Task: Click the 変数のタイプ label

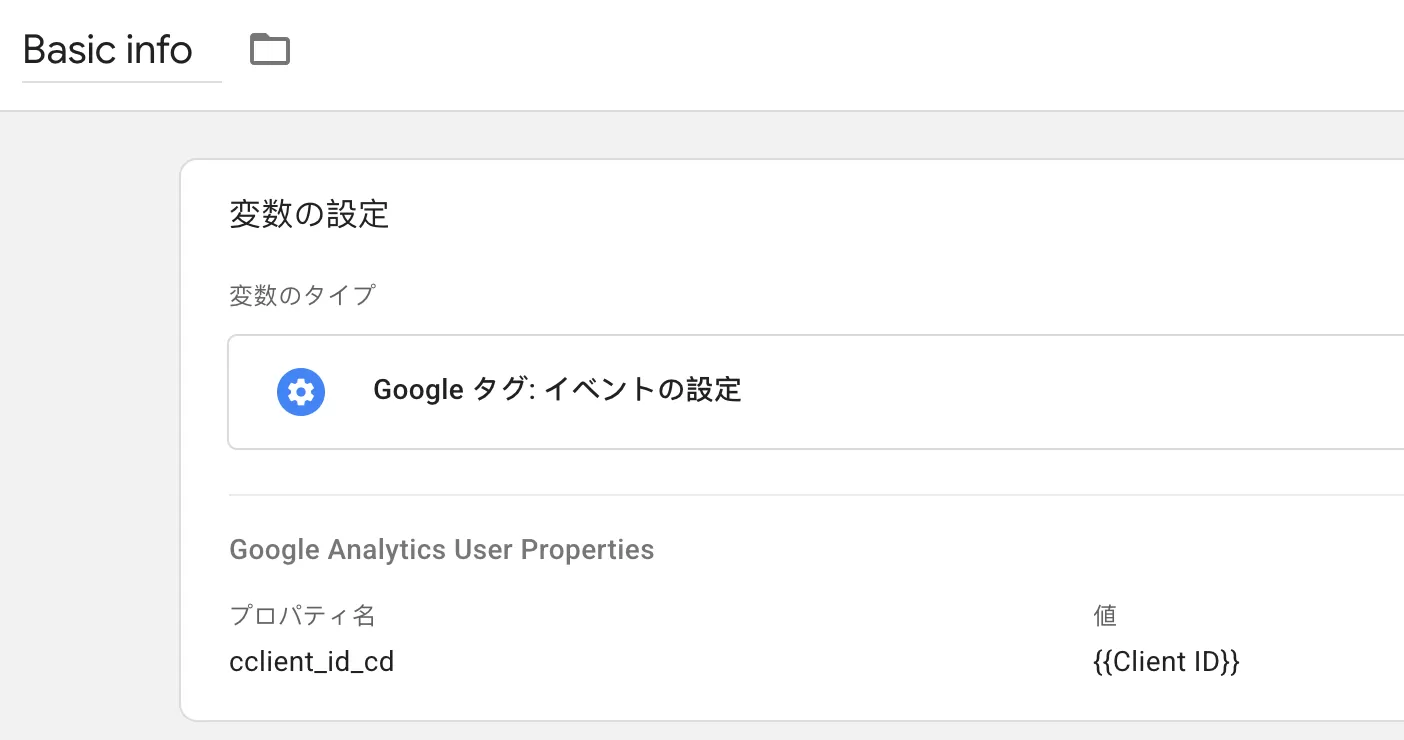Action: coord(302,296)
